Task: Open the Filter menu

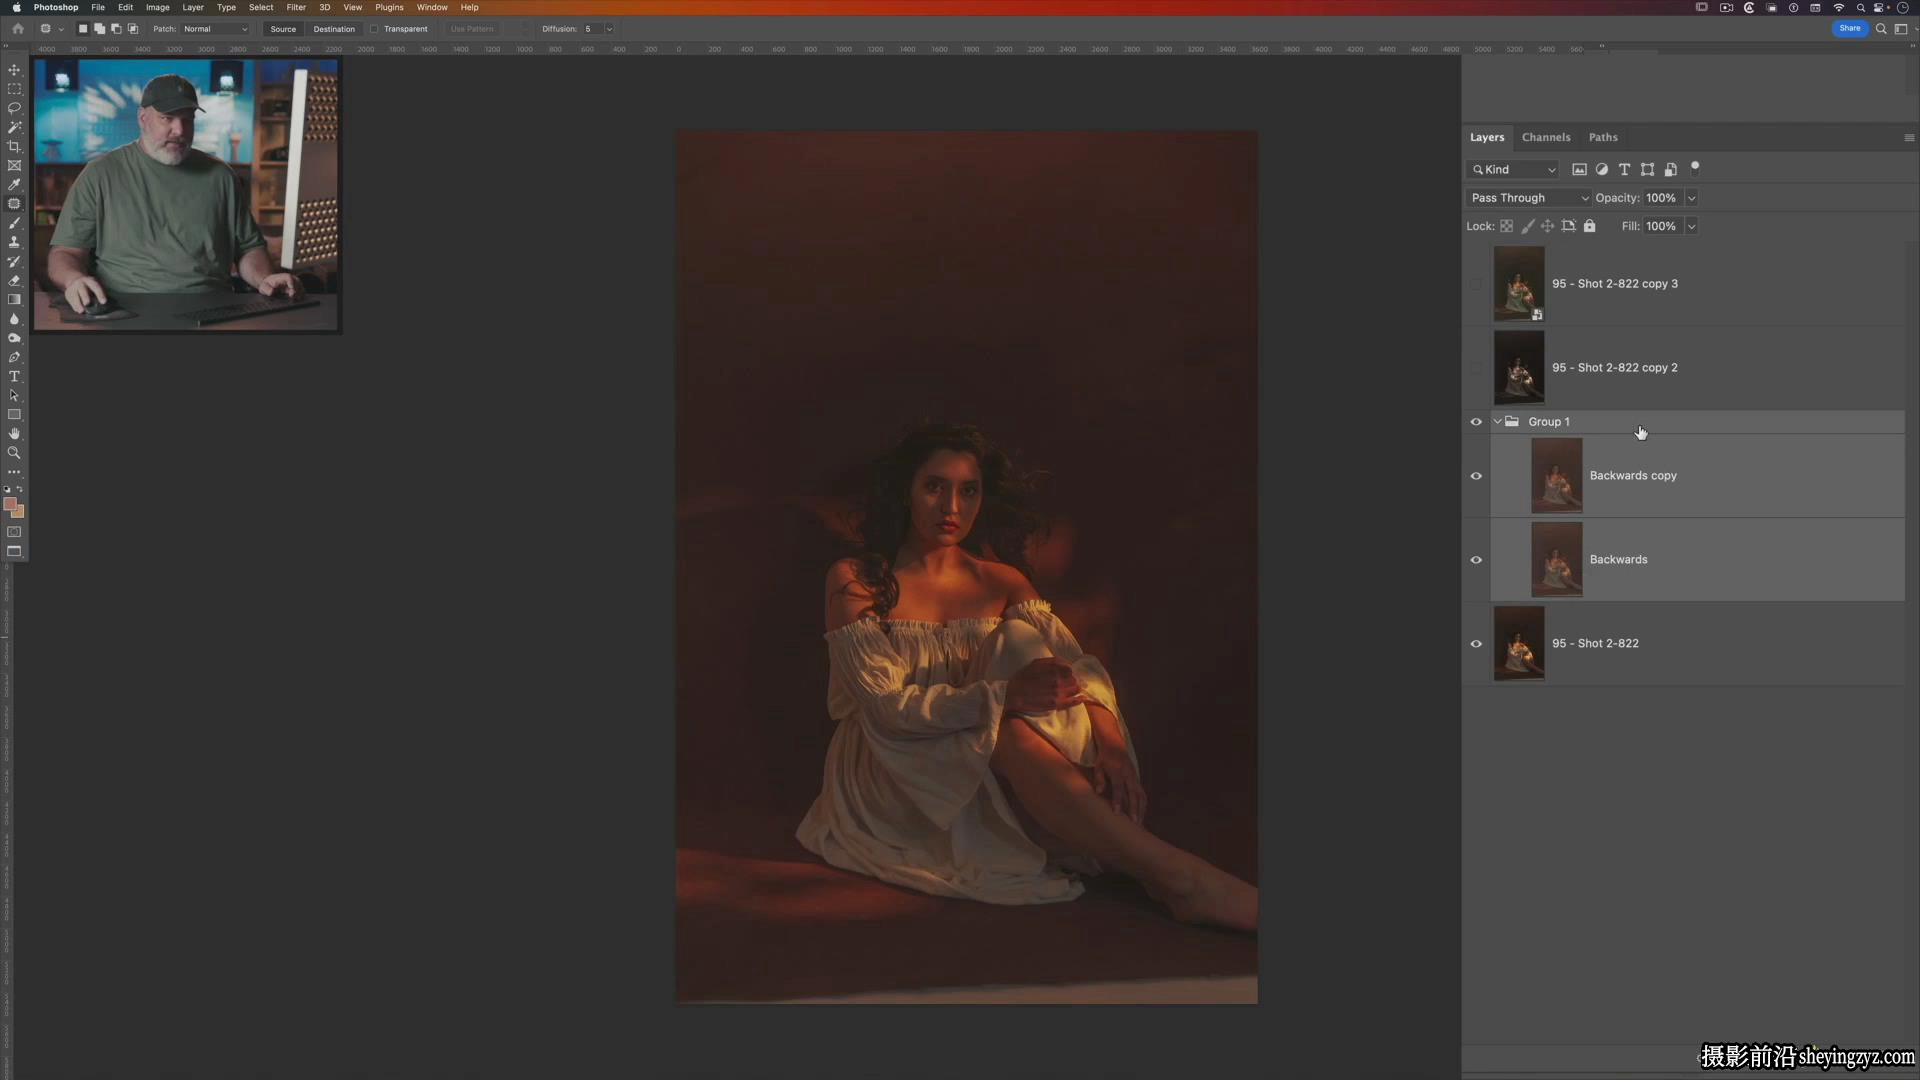Action: click(296, 7)
